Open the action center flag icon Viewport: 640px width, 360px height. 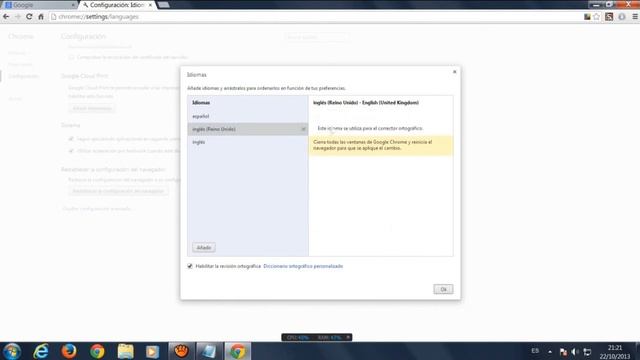[563, 351]
